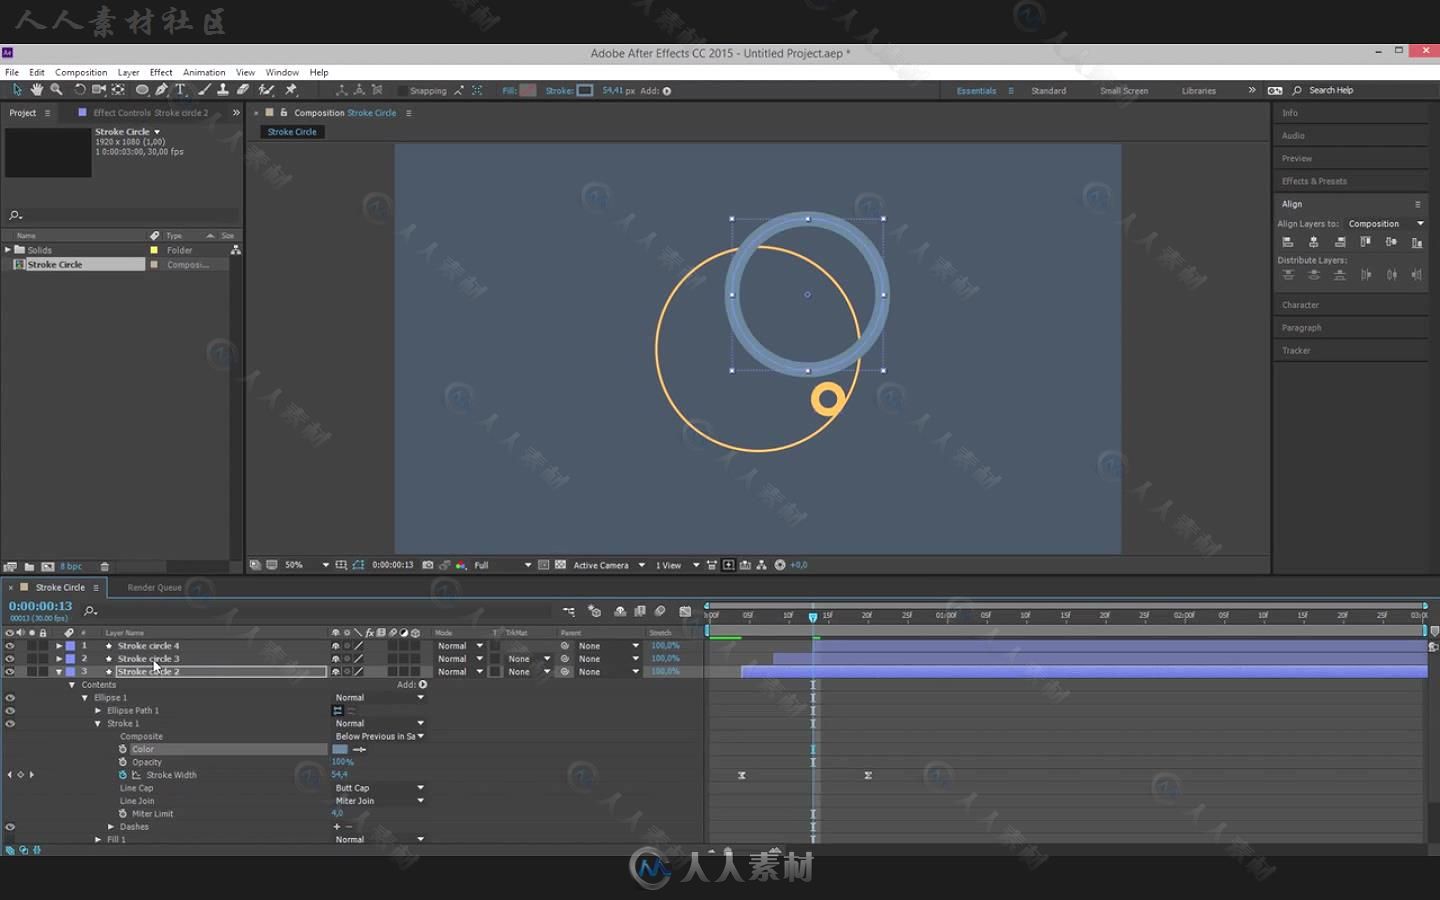Select the Clone Stamp tool
The image size is (1440, 900).
223,90
